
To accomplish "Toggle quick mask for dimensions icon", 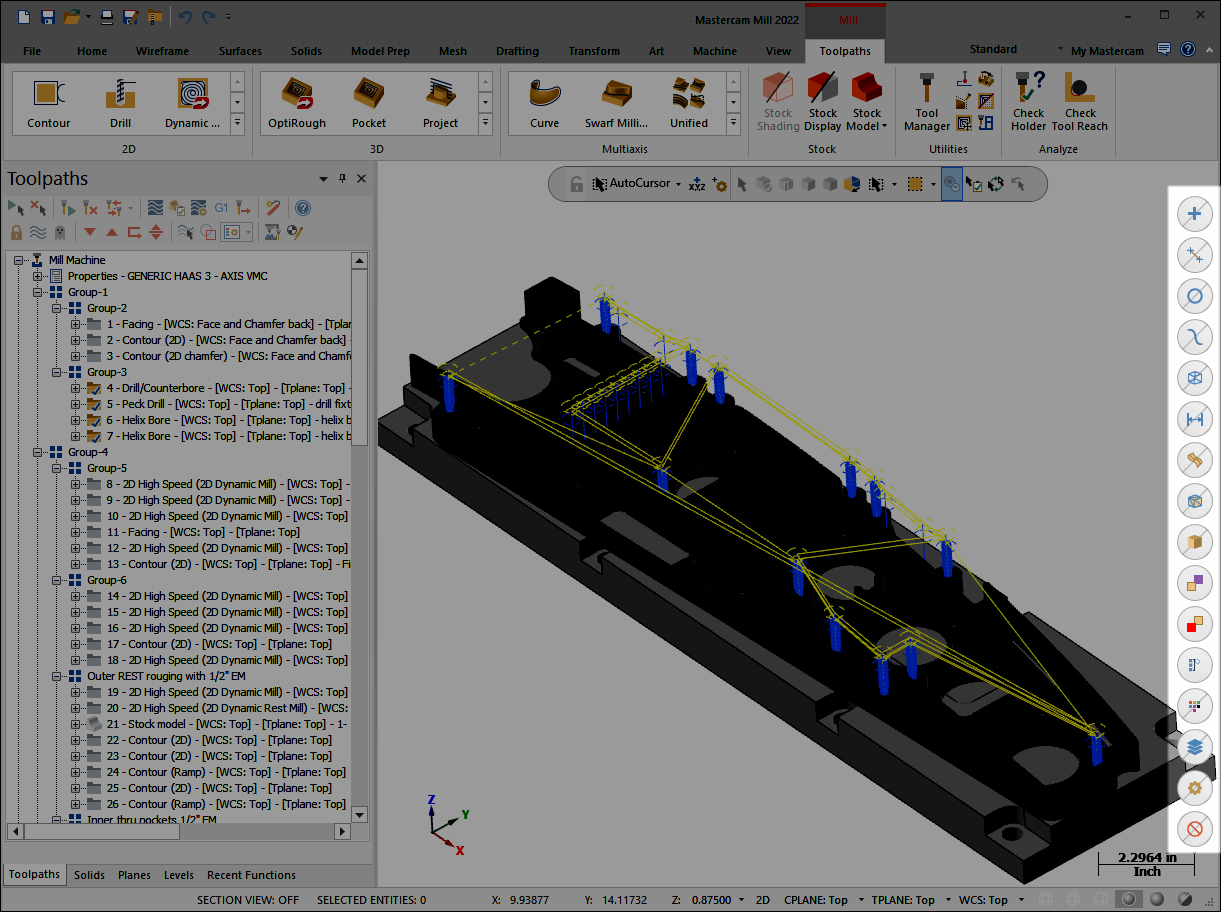I will click(1194, 419).
